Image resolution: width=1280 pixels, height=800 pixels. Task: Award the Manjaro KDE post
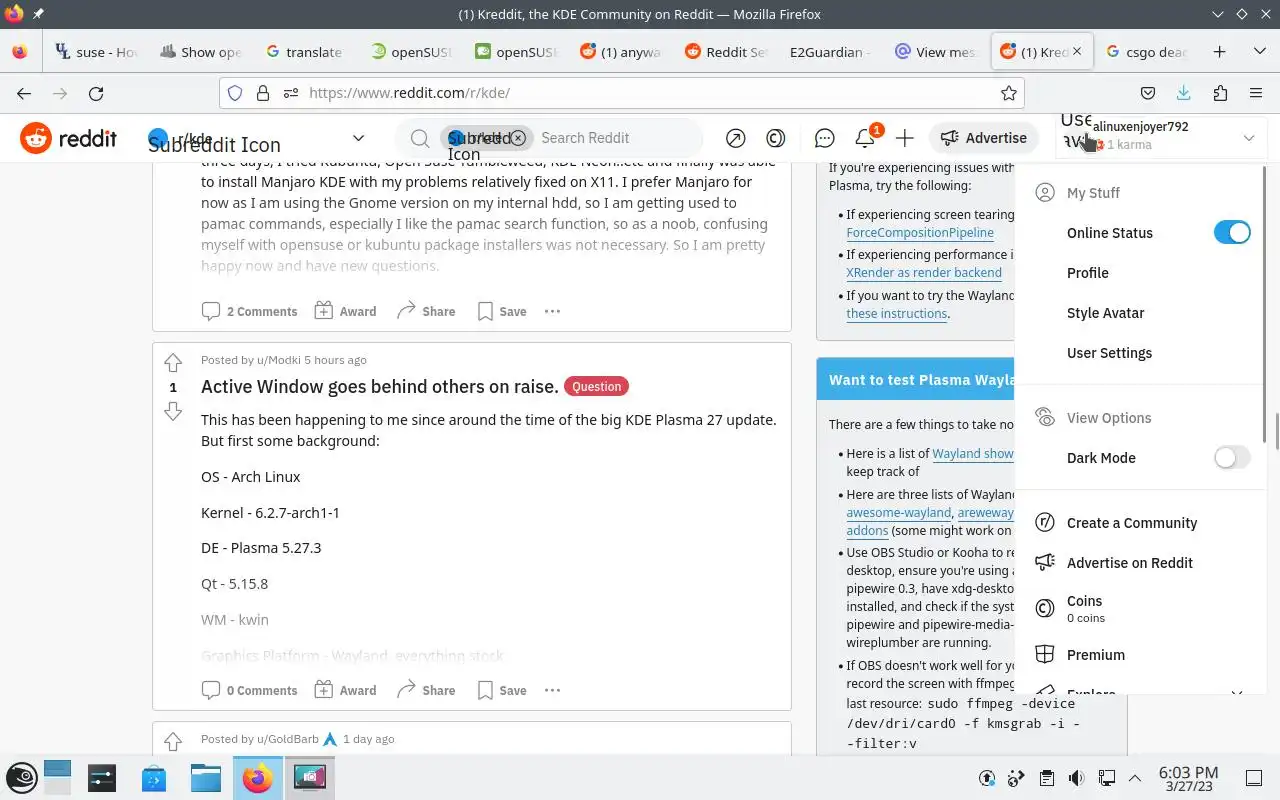(346, 311)
